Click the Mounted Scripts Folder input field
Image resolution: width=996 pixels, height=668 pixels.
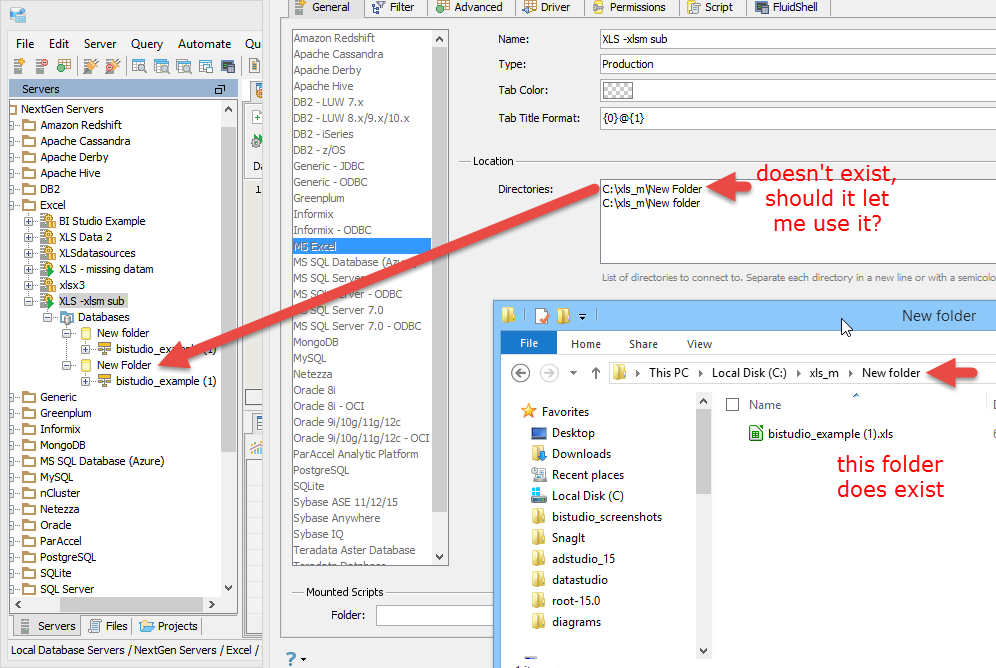[434, 615]
